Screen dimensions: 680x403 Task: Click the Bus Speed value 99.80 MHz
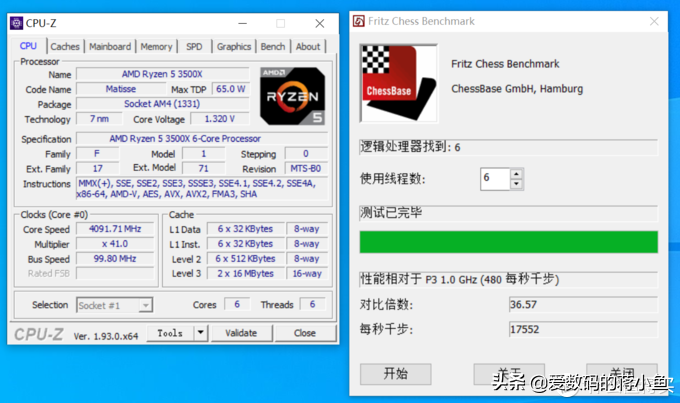115,259
